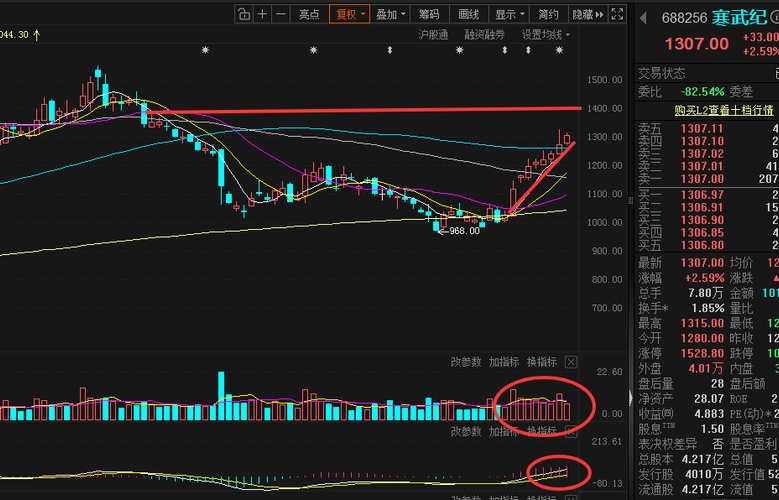Click the 1400.00 price axis label
779x500 pixels.
pos(605,108)
